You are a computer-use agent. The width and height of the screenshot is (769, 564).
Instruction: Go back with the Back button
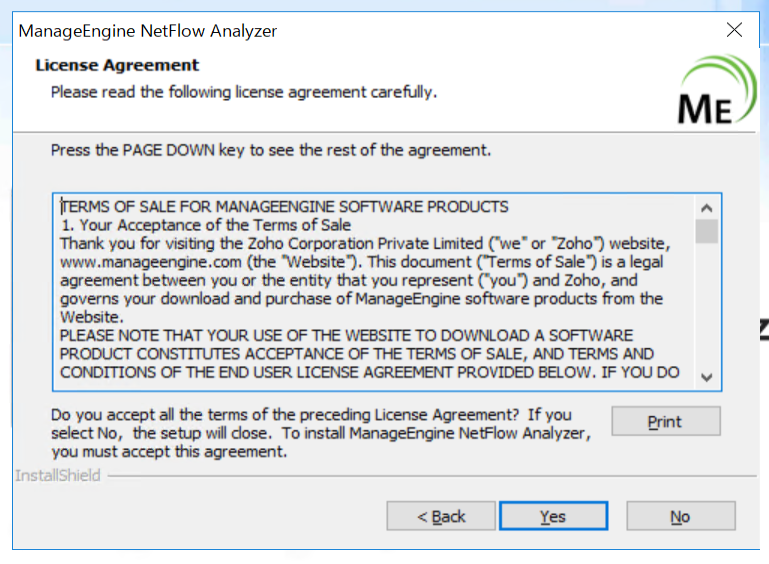[x=441, y=516]
